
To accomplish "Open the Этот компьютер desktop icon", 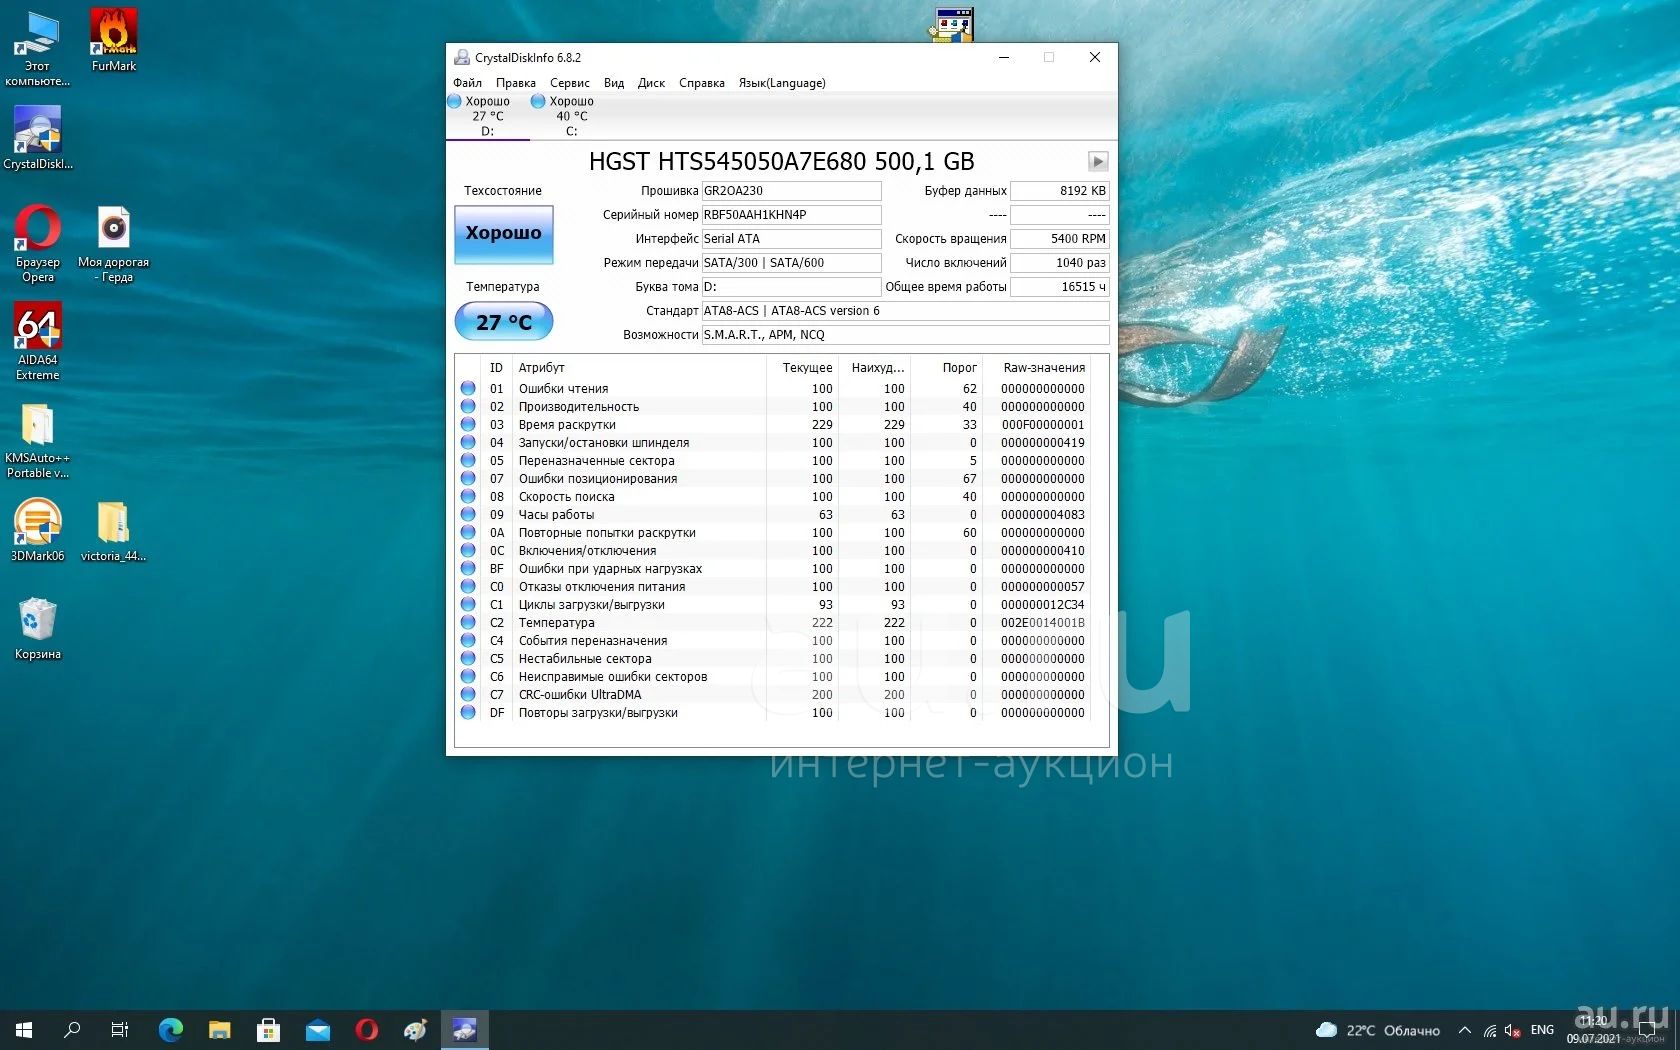I will click(x=38, y=47).
